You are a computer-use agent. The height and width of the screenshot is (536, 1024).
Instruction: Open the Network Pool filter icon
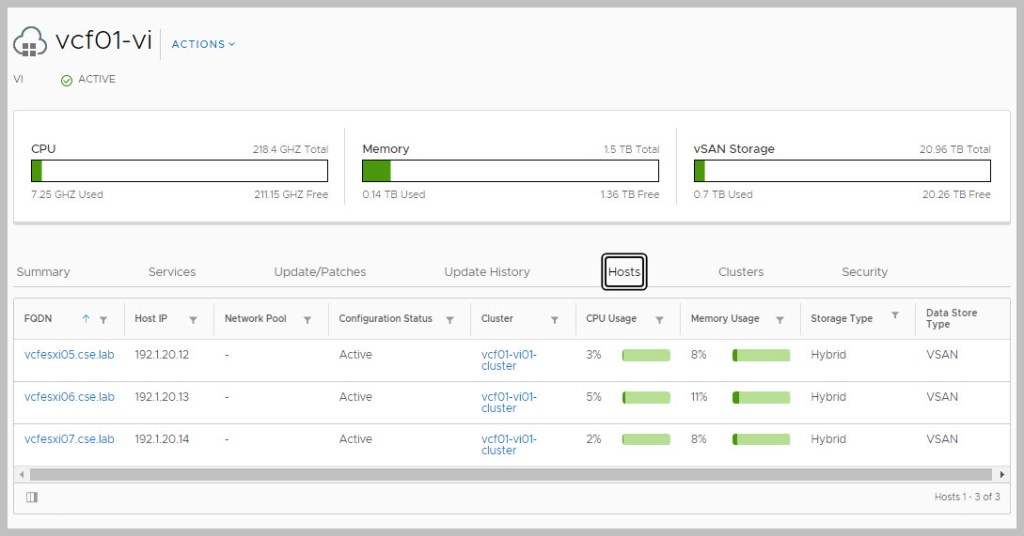[308, 320]
